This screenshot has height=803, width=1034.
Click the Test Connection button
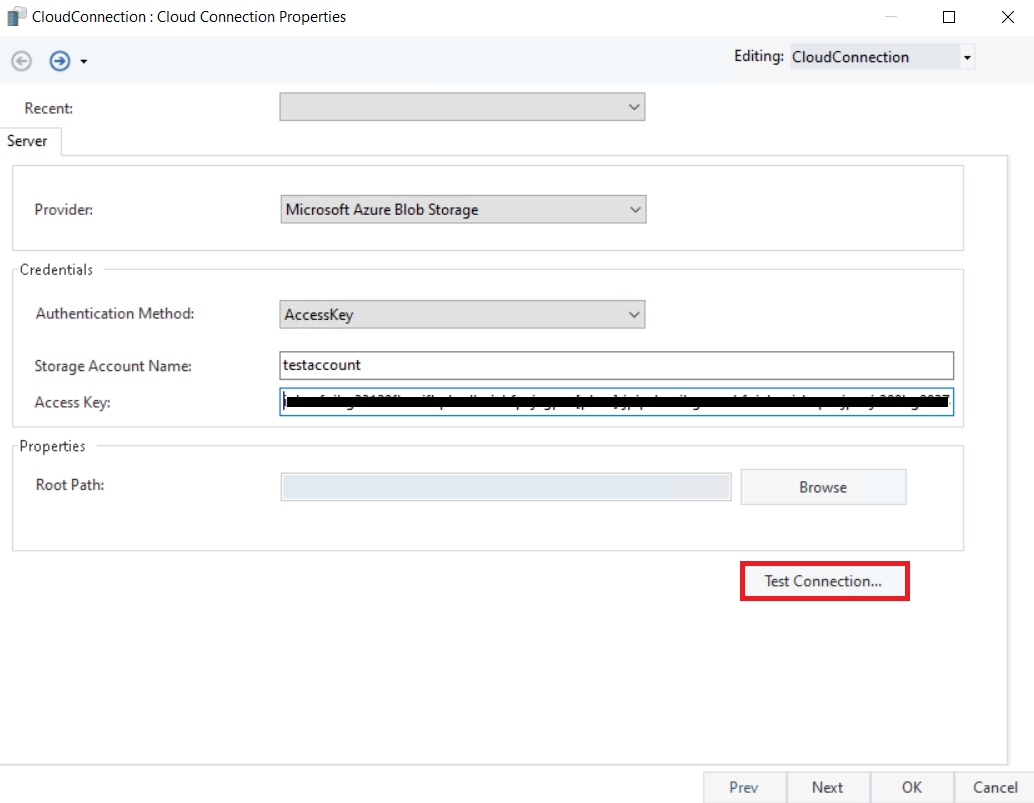pyautogui.click(x=823, y=581)
